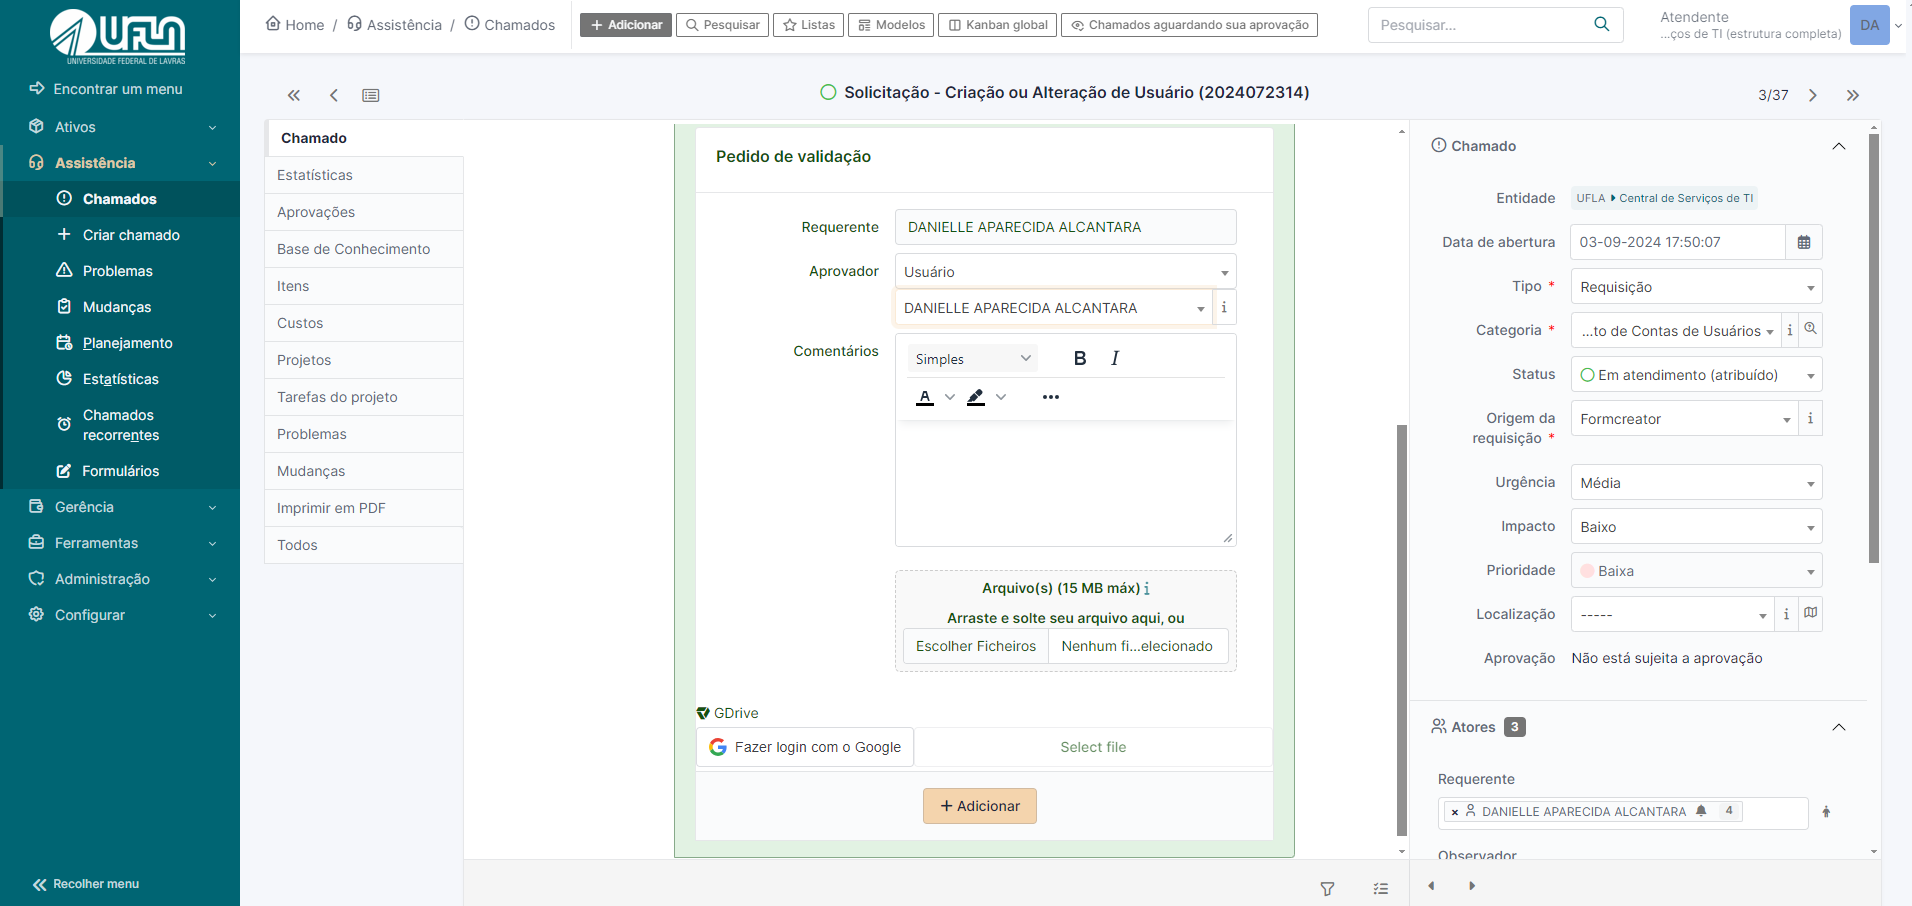Go to first ticket double-left arrow
1912x906 pixels.
click(x=294, y=95)
